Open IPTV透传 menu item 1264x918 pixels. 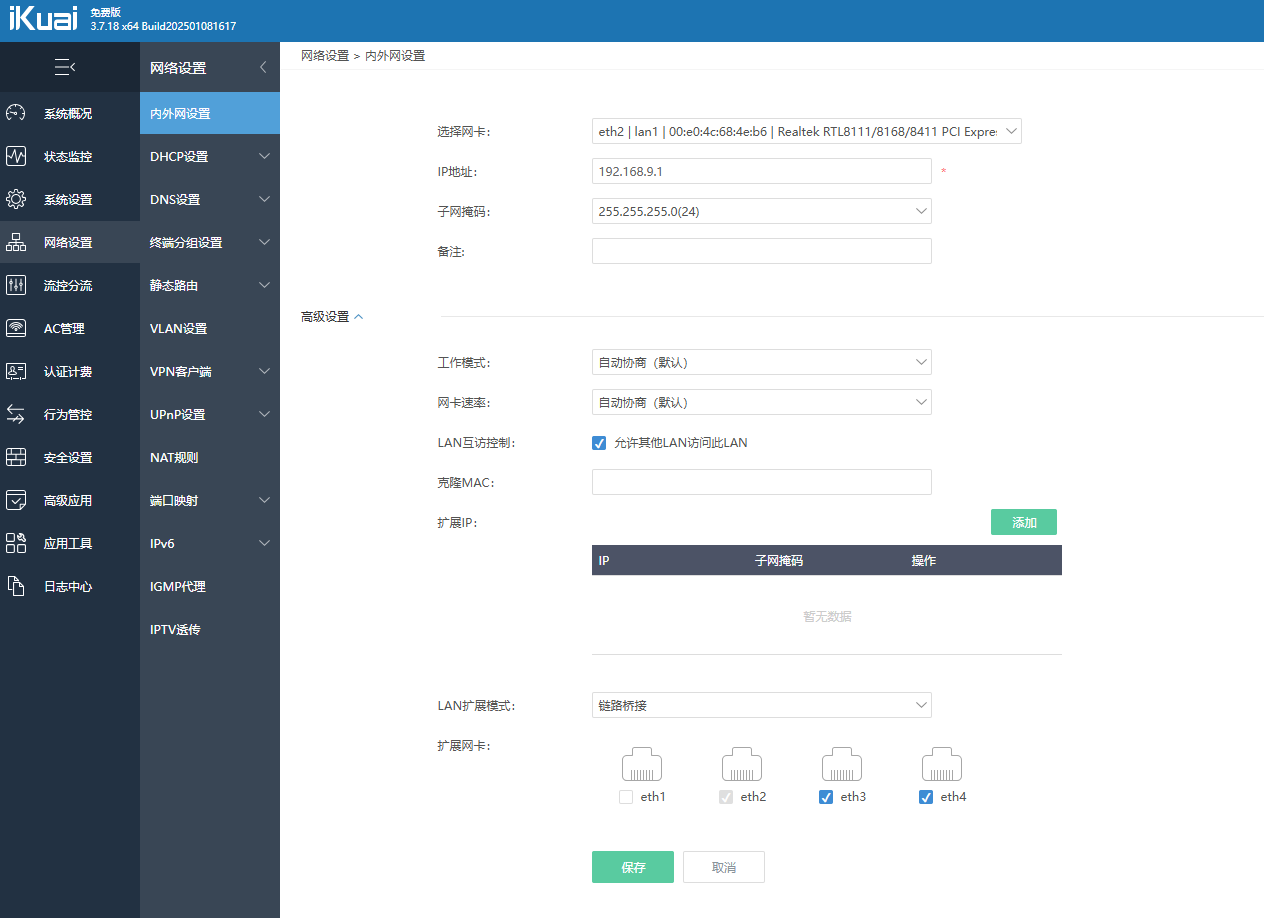click(210, 629)
